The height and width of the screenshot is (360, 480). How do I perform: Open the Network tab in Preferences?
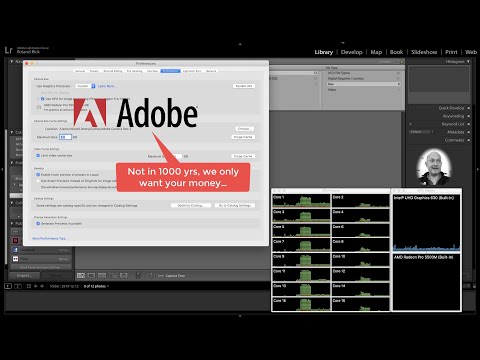pyautogui.click(x=211, y=71)
